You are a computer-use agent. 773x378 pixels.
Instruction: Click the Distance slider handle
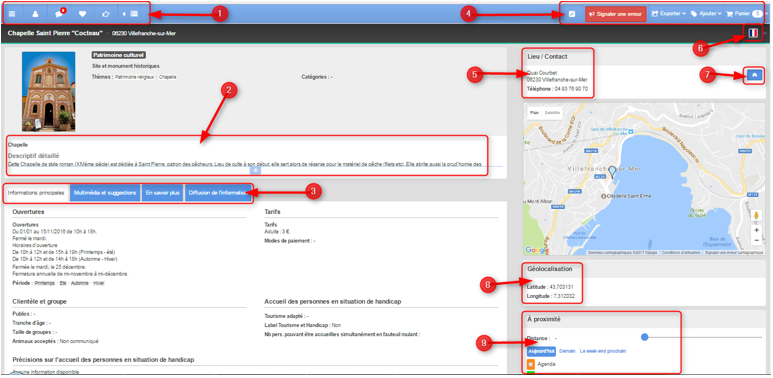[x=644, y=337]
